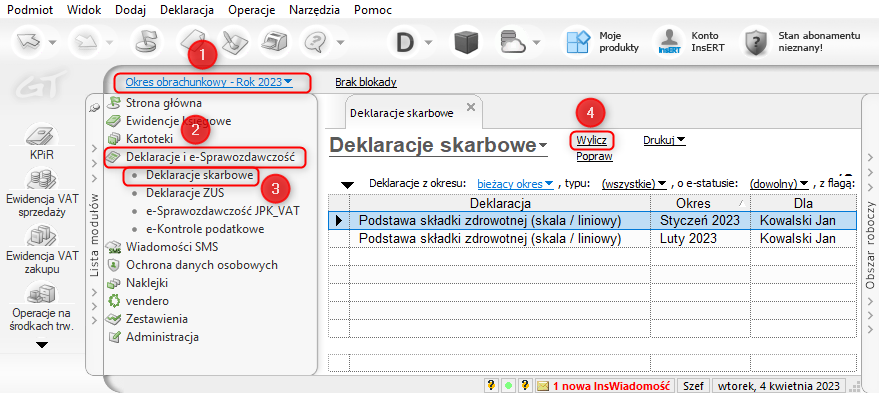The image size is (879, 393).
Task: Select Strona główna in module list
Action: click(164, 103)
